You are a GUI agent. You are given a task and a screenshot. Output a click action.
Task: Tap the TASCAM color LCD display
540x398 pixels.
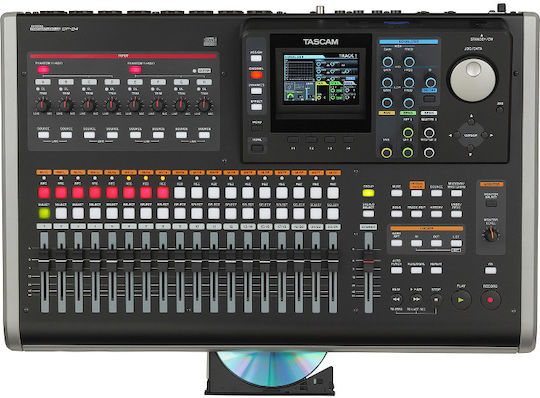[320, 79]
